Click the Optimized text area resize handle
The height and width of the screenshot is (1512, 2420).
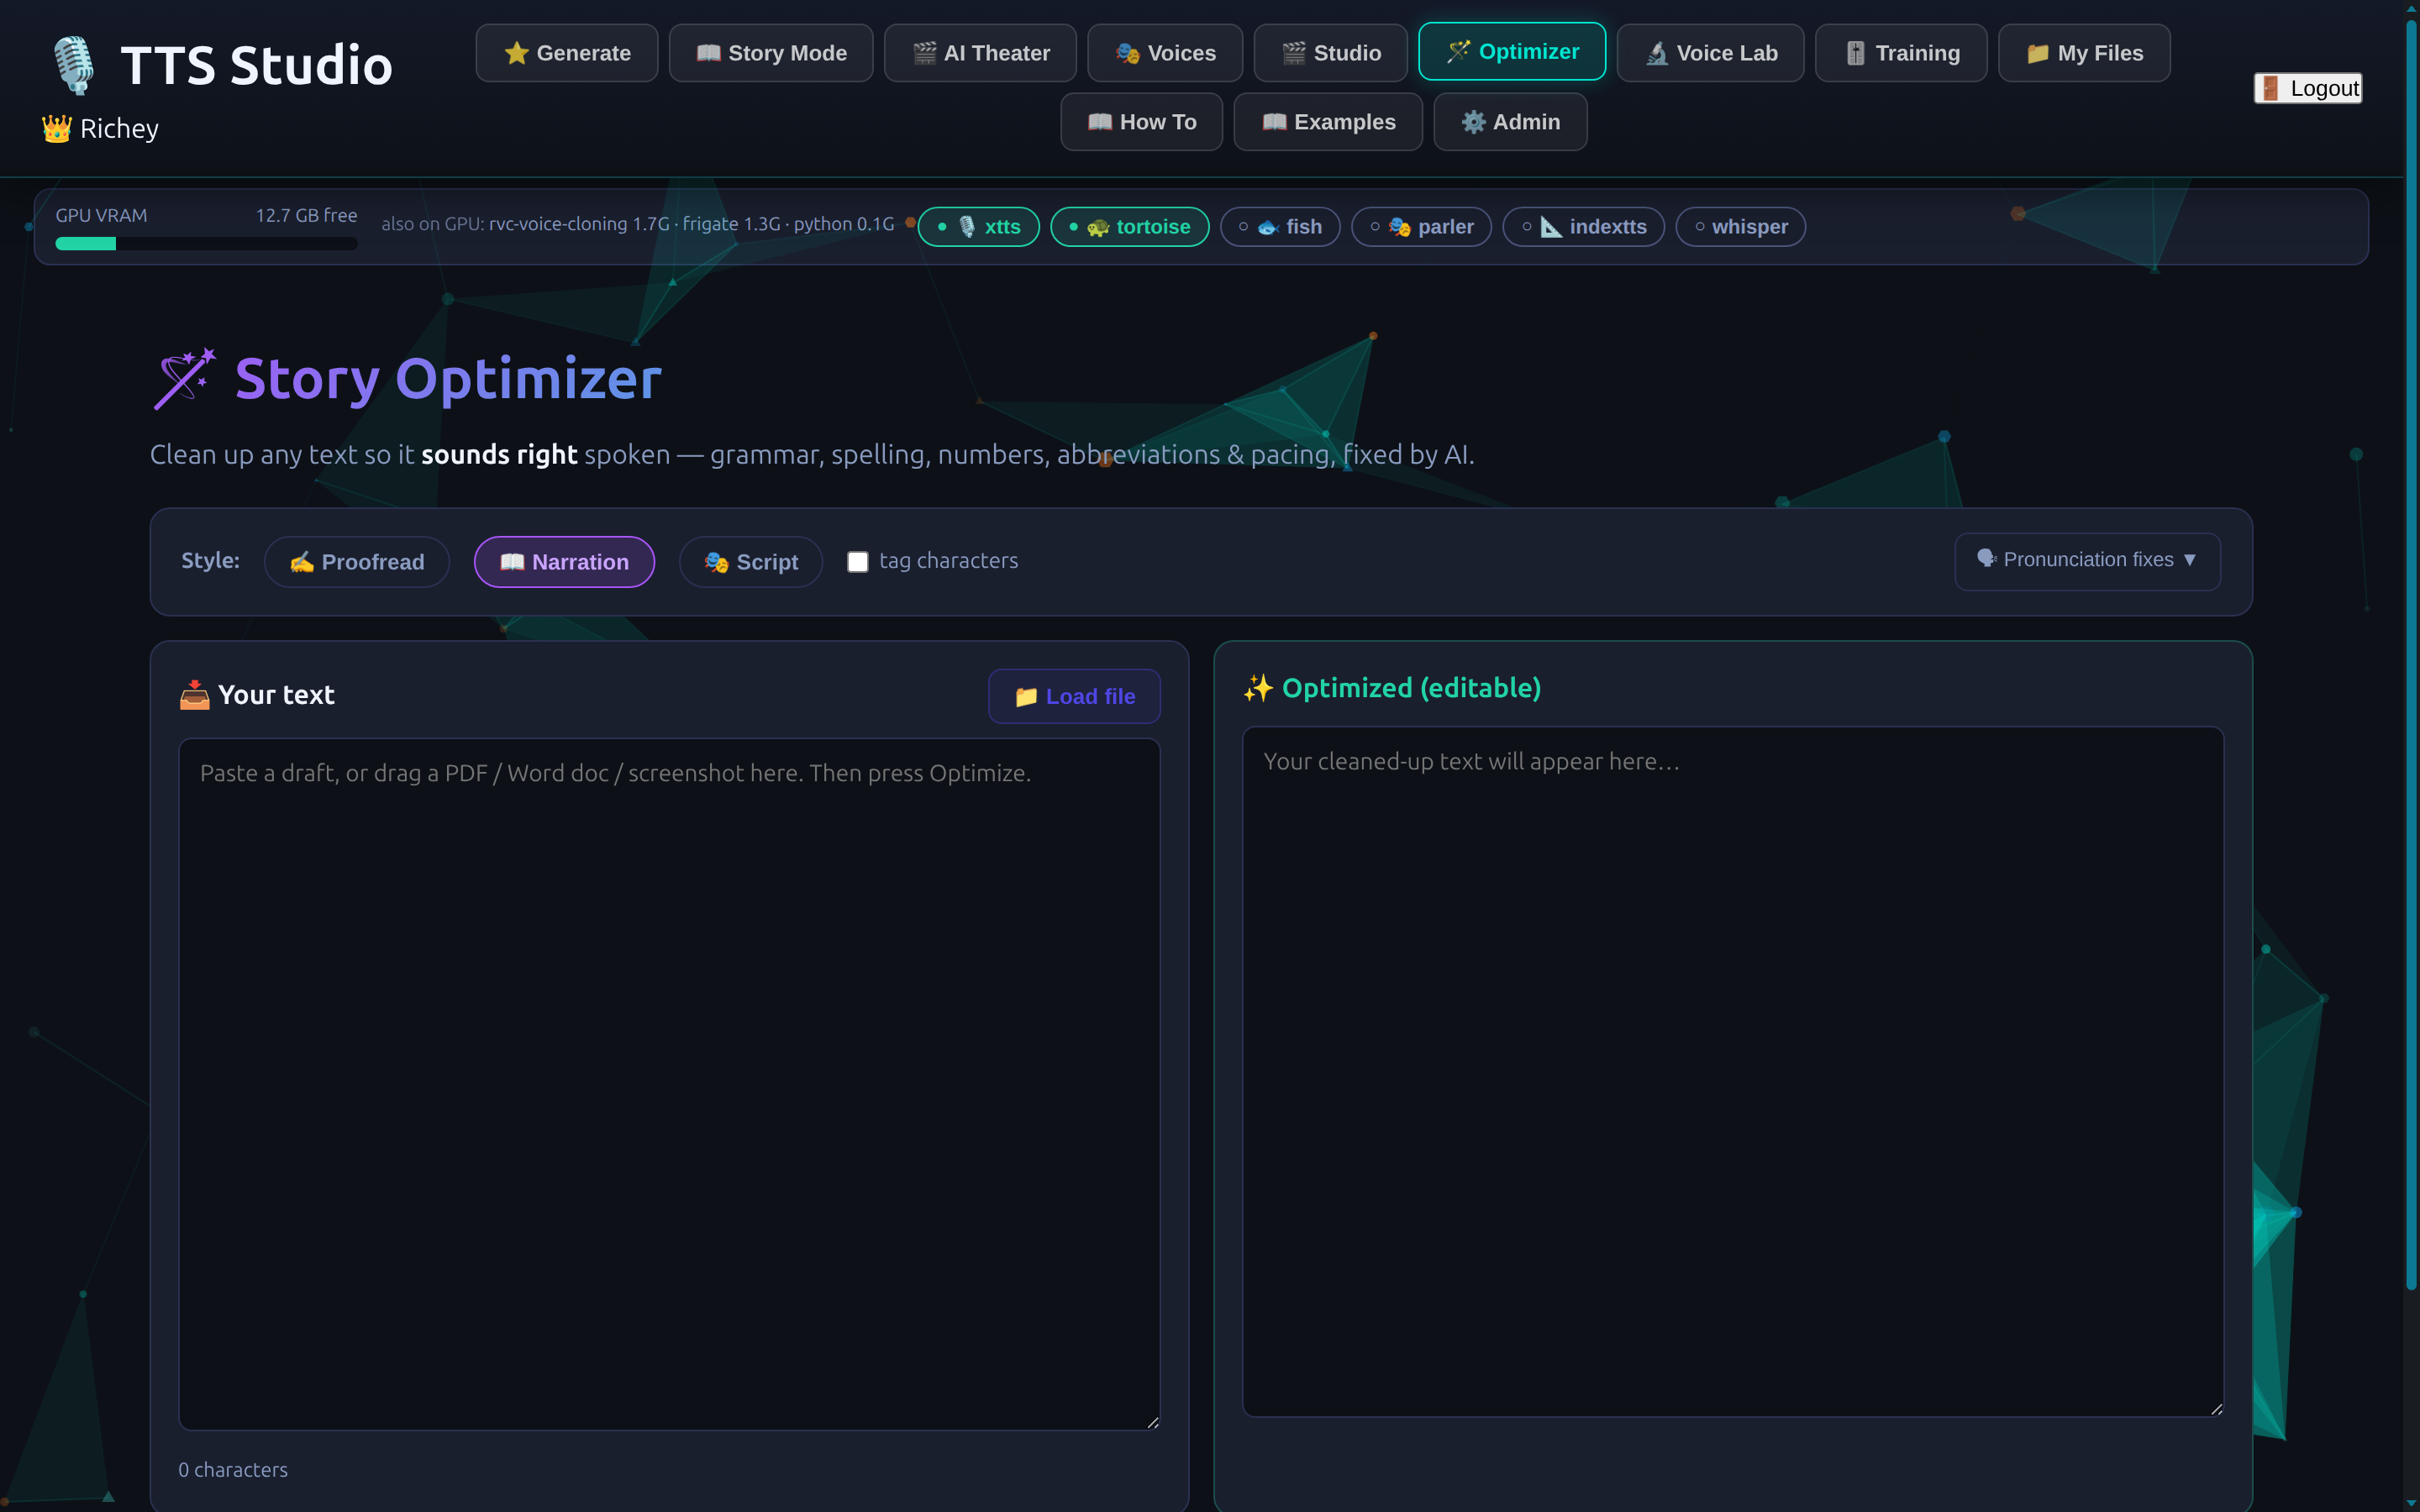tap(2217, 1410)
